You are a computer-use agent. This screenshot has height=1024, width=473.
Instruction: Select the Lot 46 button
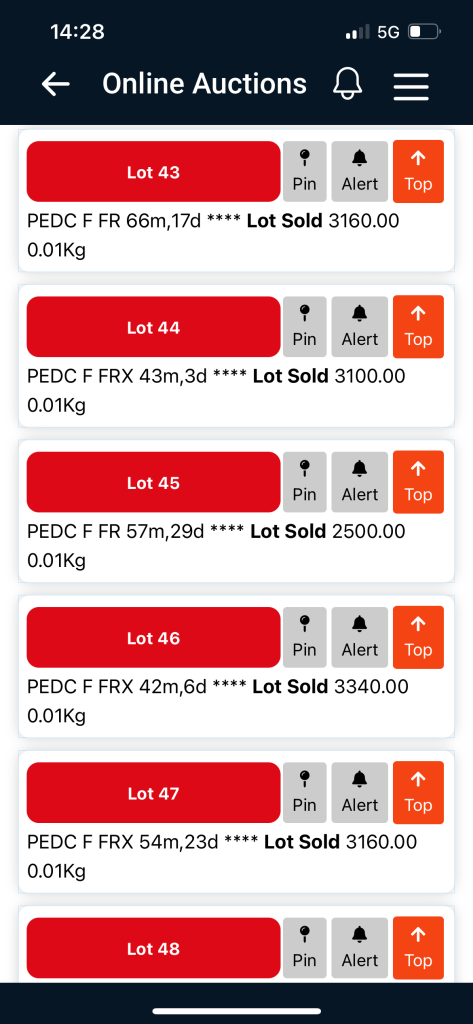click(154, 637)
